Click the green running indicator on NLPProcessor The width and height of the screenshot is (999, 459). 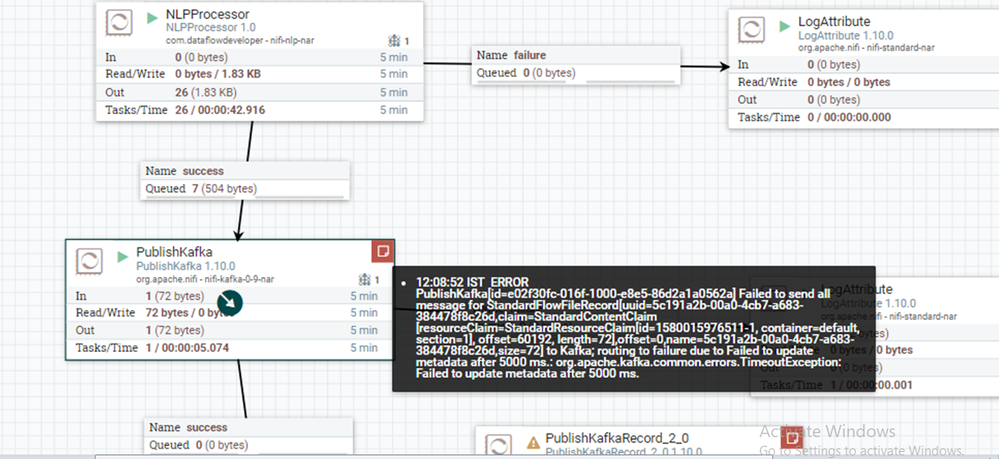[x=152, y=18]
